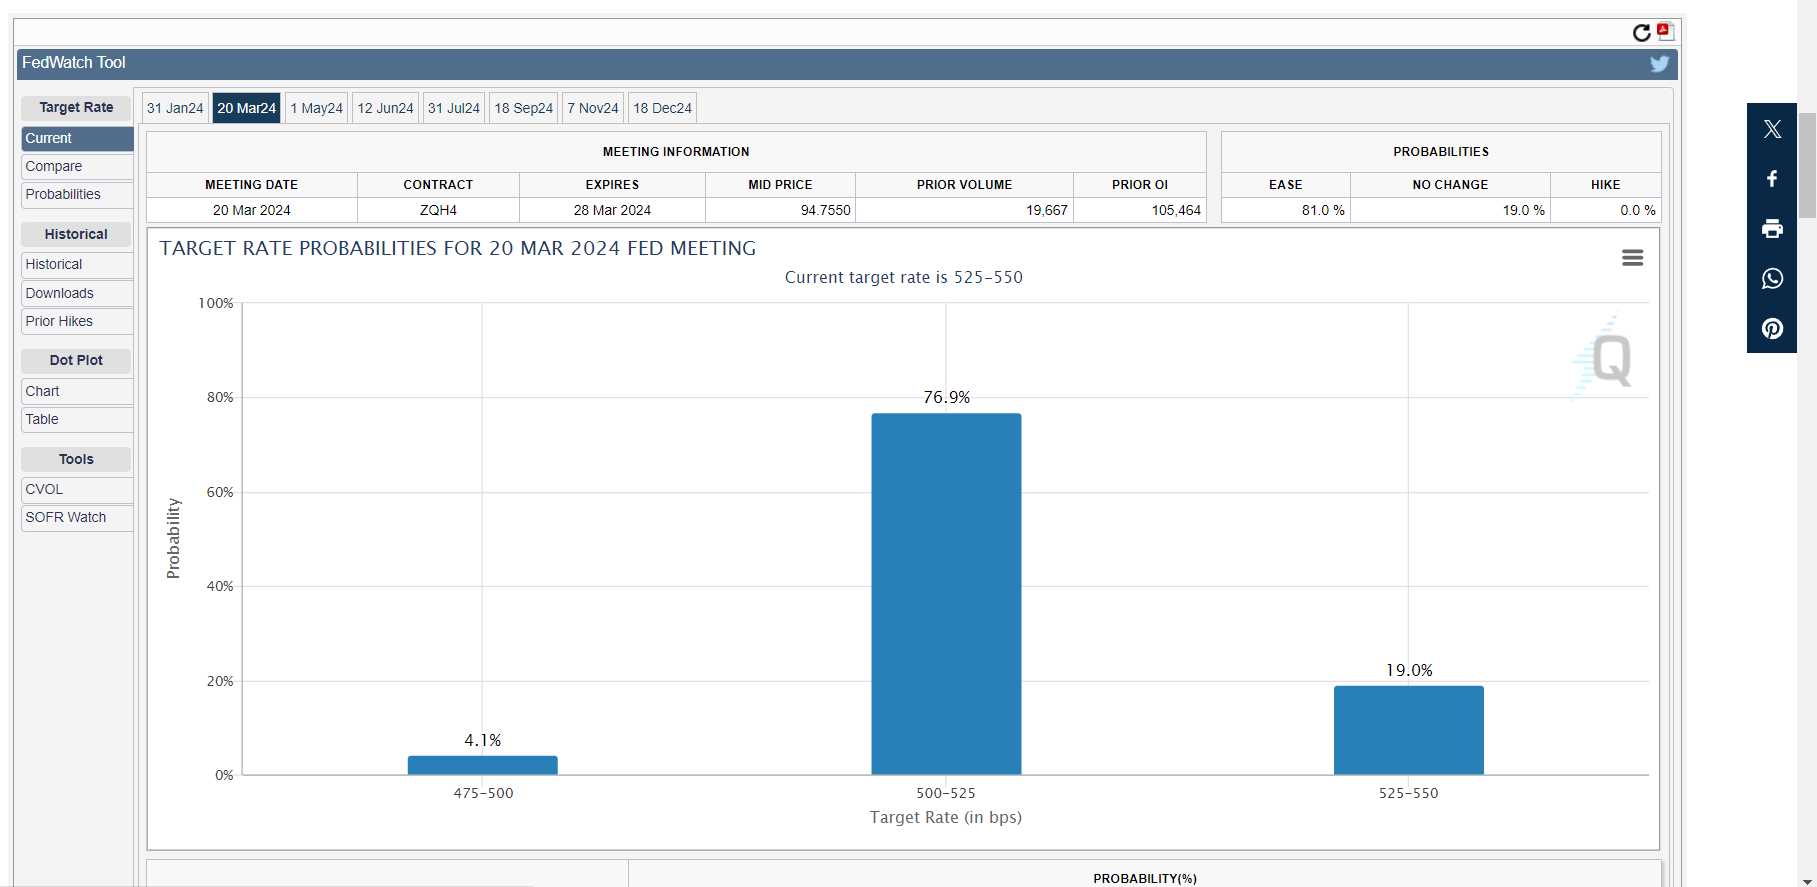This screenshot has width=1817, height=887.
Task: Open the SOFR Watch tool
Action: tap(66, 518)
